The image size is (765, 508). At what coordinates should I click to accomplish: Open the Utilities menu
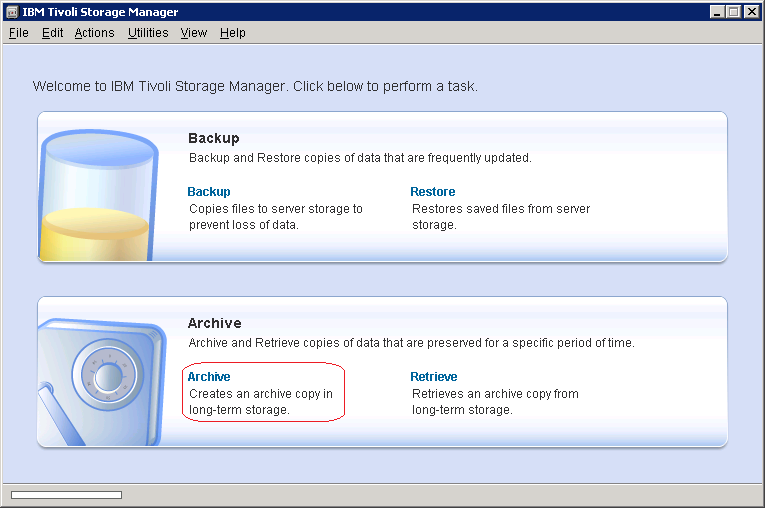click(148, 33)
